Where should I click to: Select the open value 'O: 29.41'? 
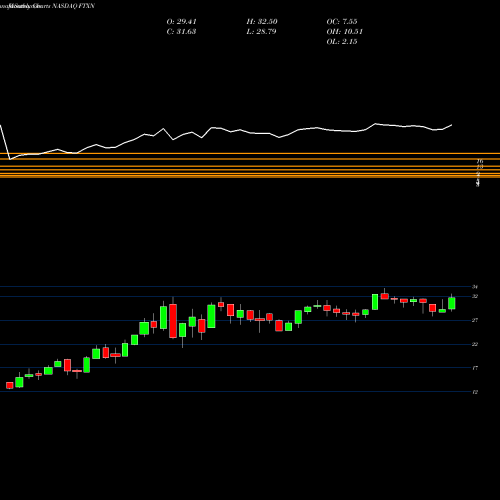[182, 22]
